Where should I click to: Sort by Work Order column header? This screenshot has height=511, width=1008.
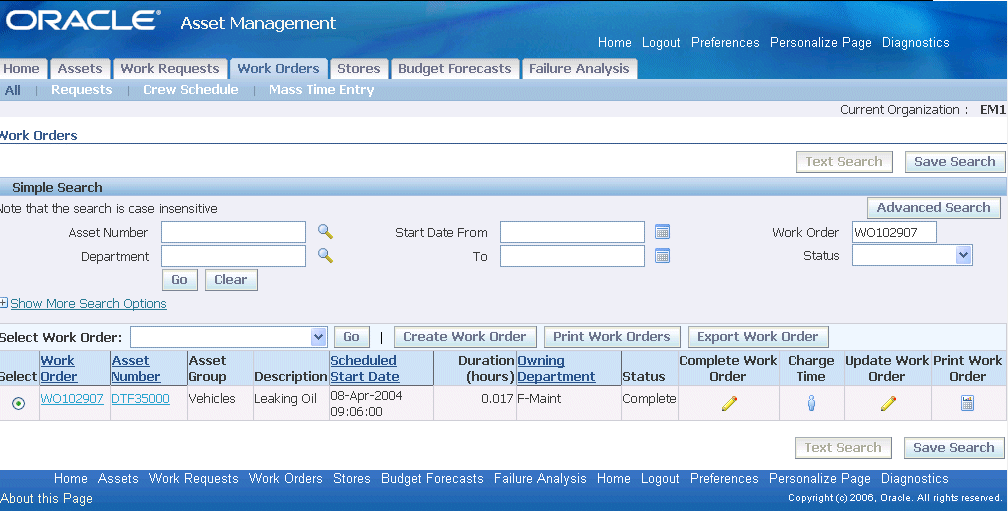pos(58,368)
